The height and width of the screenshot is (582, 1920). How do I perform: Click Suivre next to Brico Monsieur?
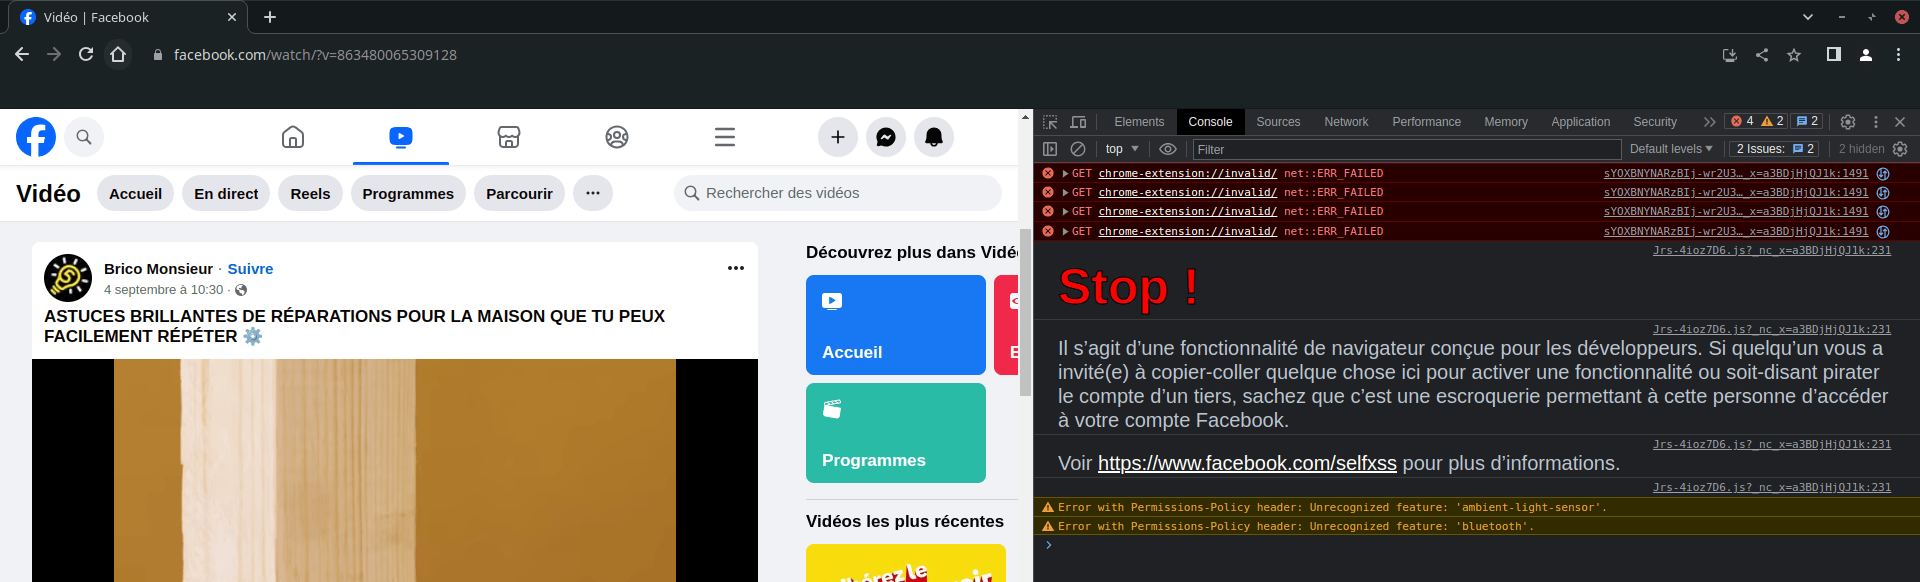pos(250,269)
